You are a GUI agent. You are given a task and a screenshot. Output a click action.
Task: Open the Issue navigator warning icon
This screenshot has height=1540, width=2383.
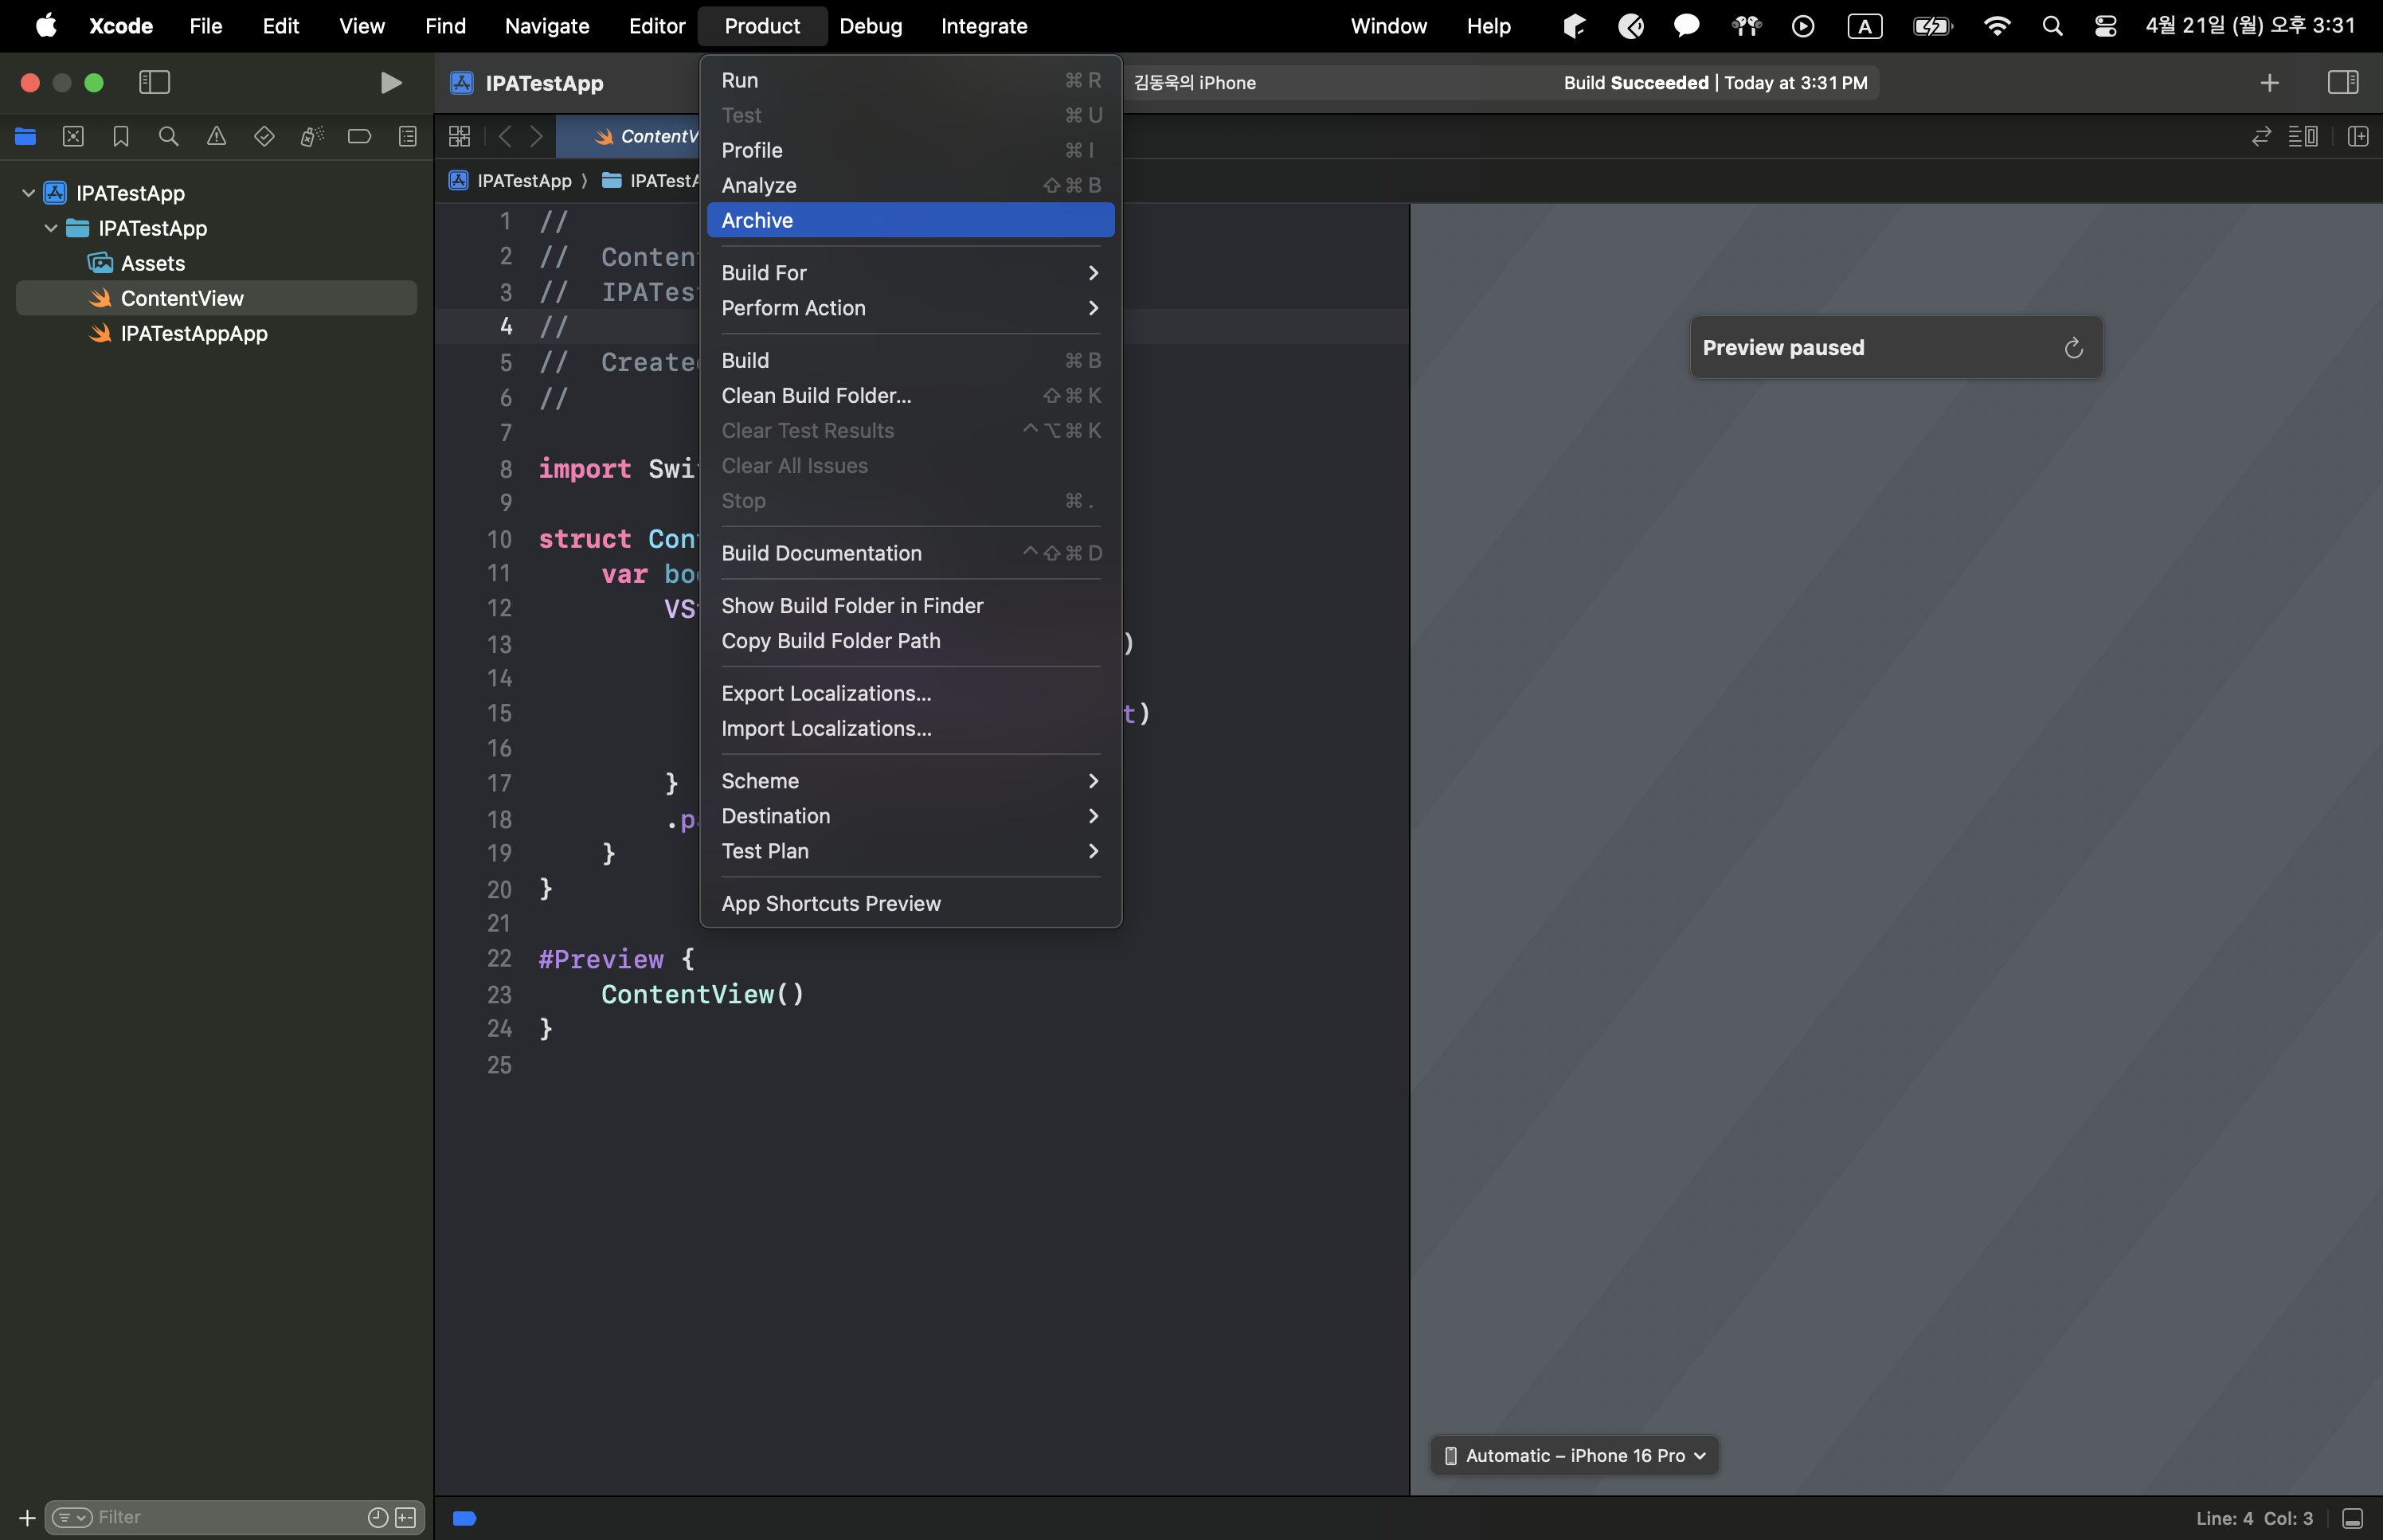(216, 137)
